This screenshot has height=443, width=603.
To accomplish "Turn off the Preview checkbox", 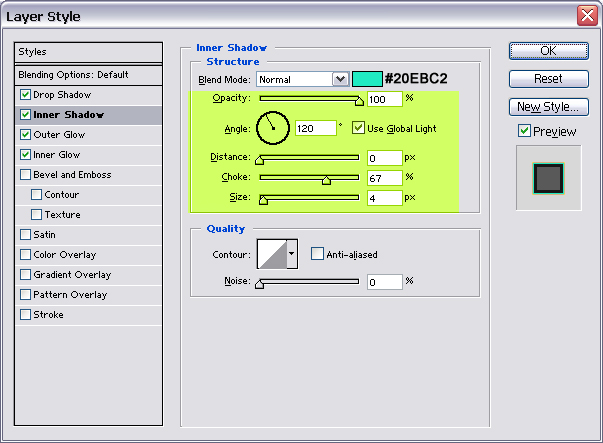I will coord(524,131).
